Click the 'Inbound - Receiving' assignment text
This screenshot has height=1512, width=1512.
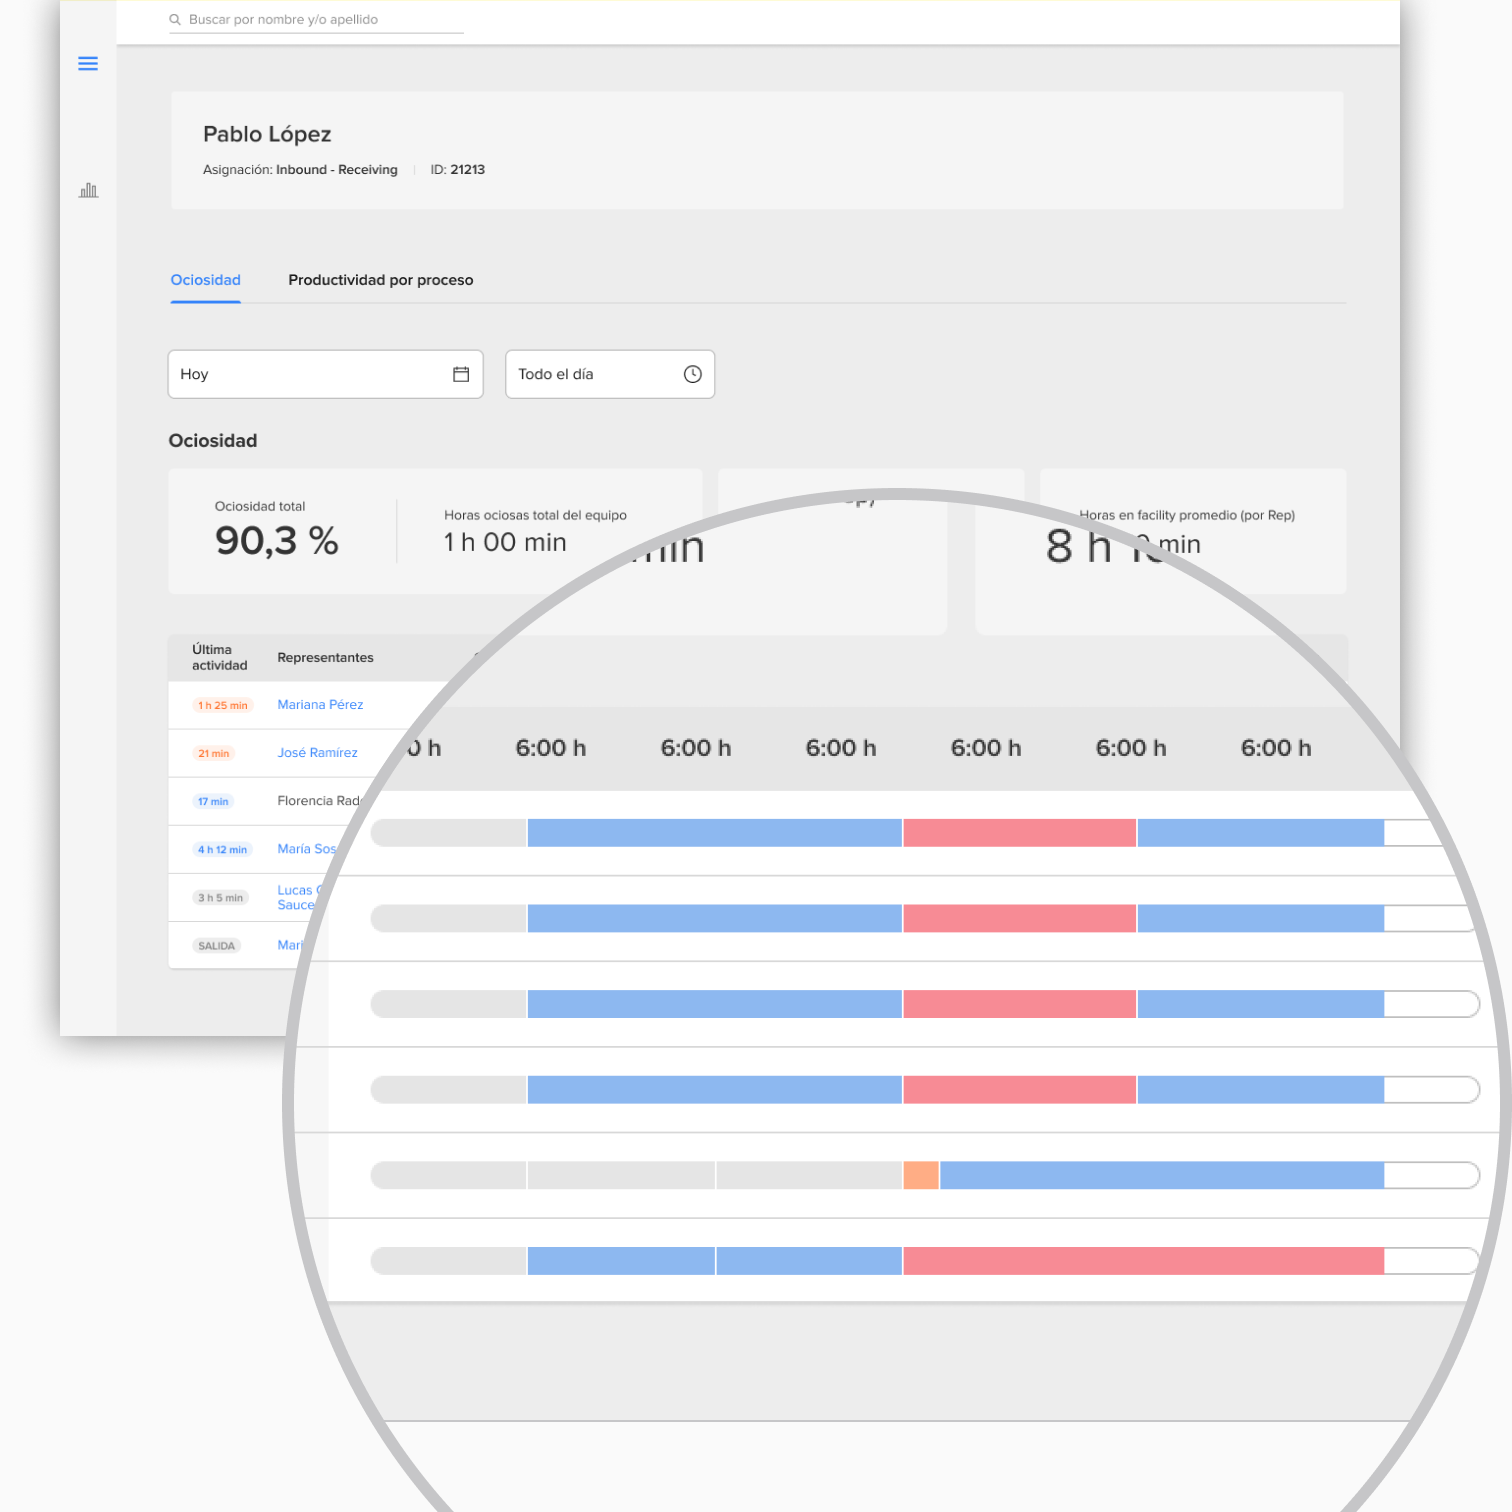pos(337,170)
